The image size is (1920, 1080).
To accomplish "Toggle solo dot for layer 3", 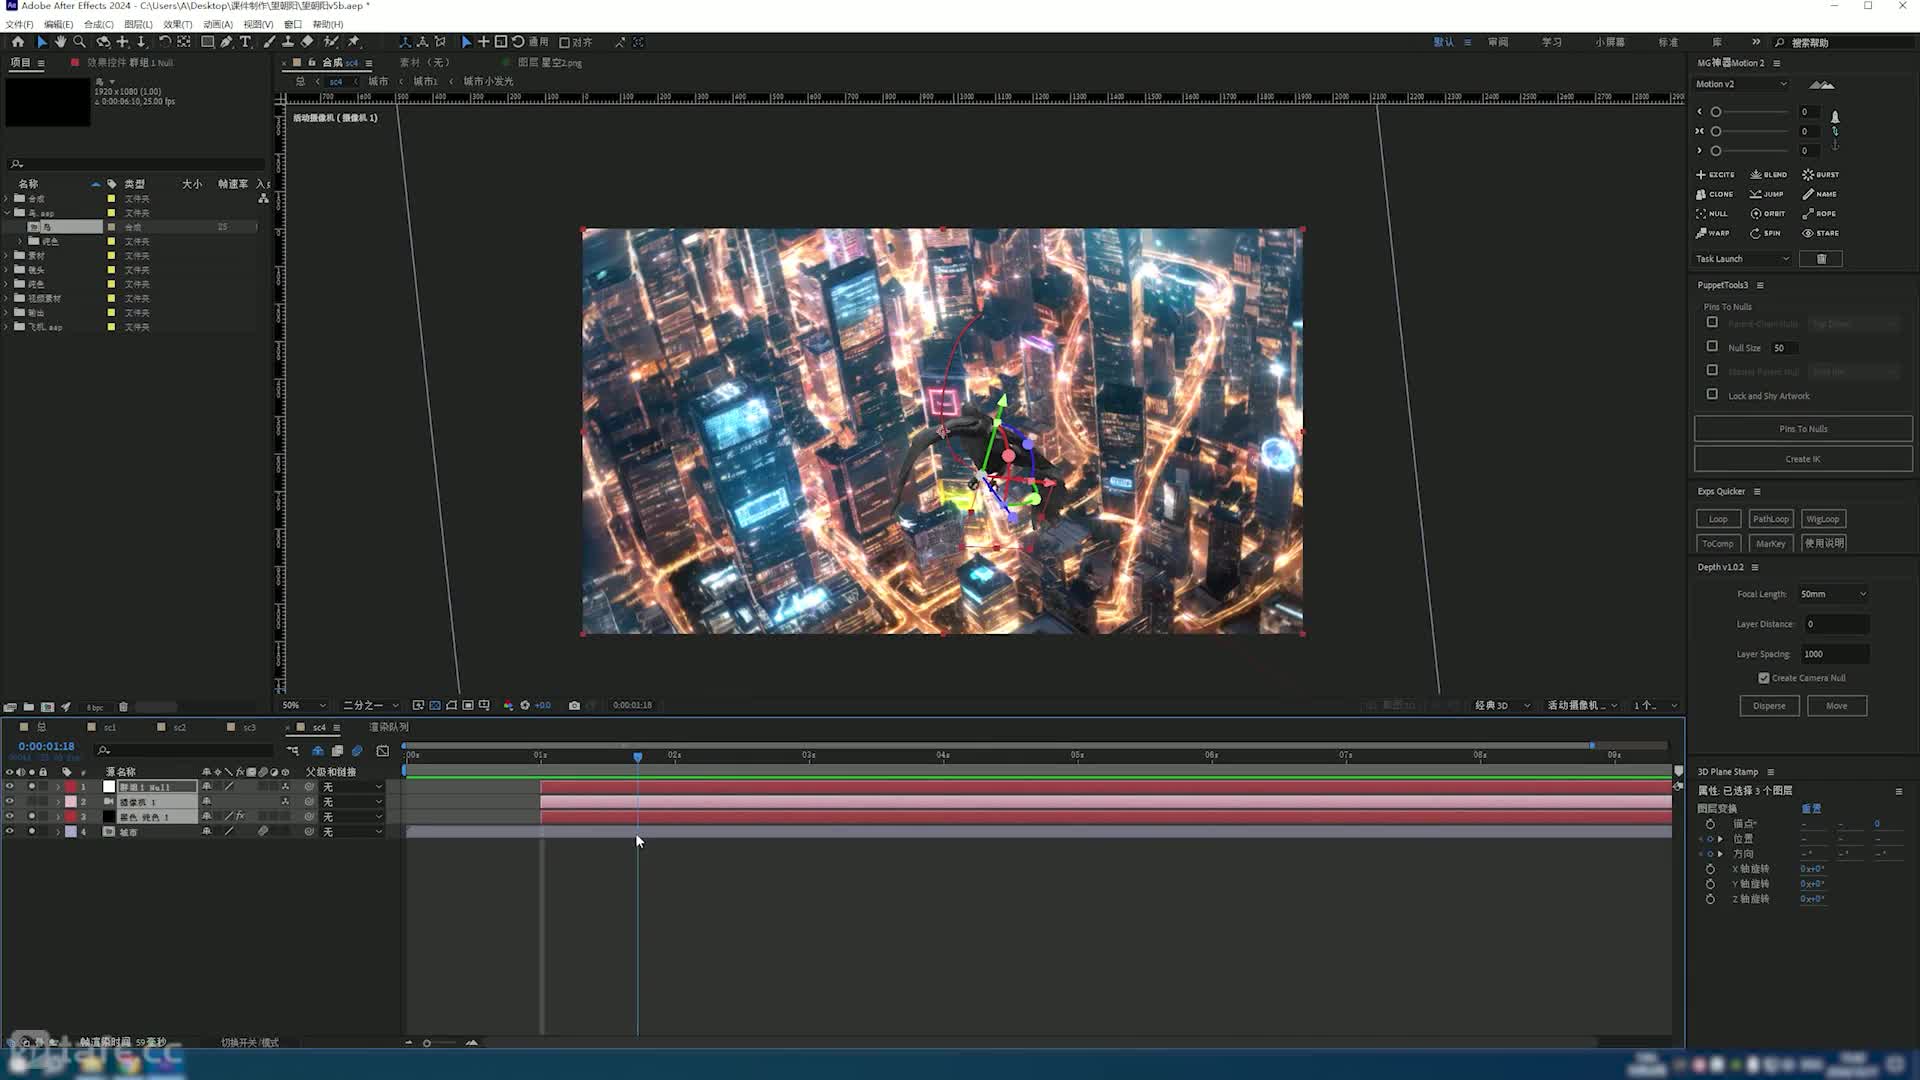I will click(32, 817).
